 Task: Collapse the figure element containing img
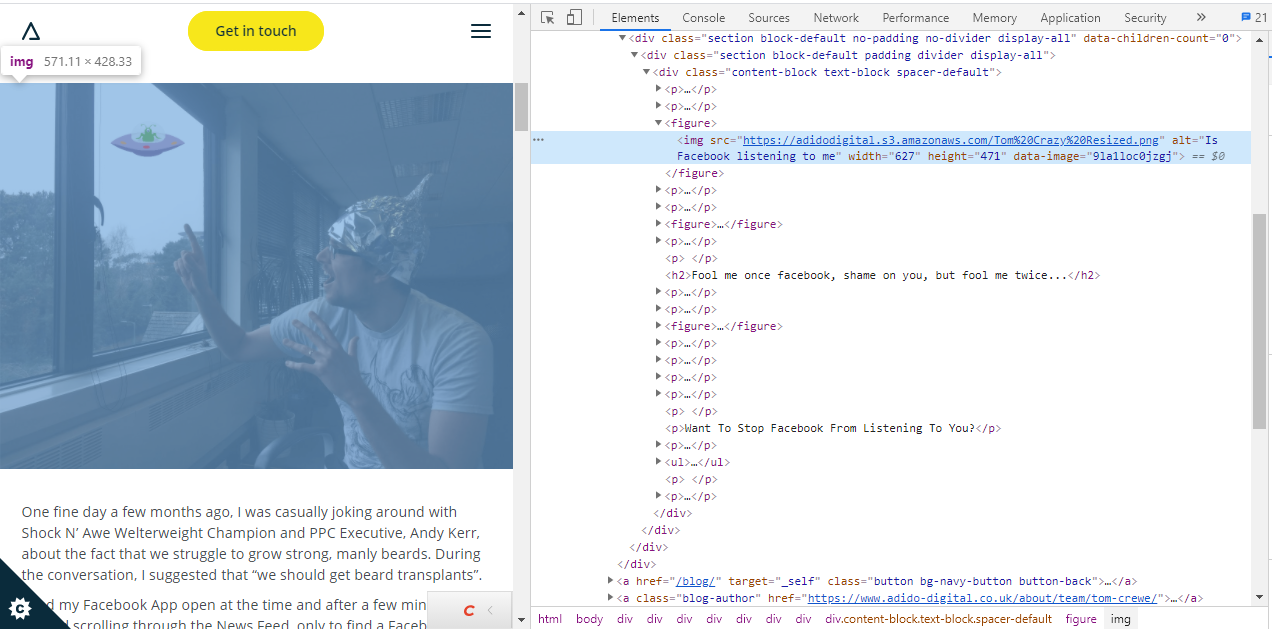coord(659,123)
